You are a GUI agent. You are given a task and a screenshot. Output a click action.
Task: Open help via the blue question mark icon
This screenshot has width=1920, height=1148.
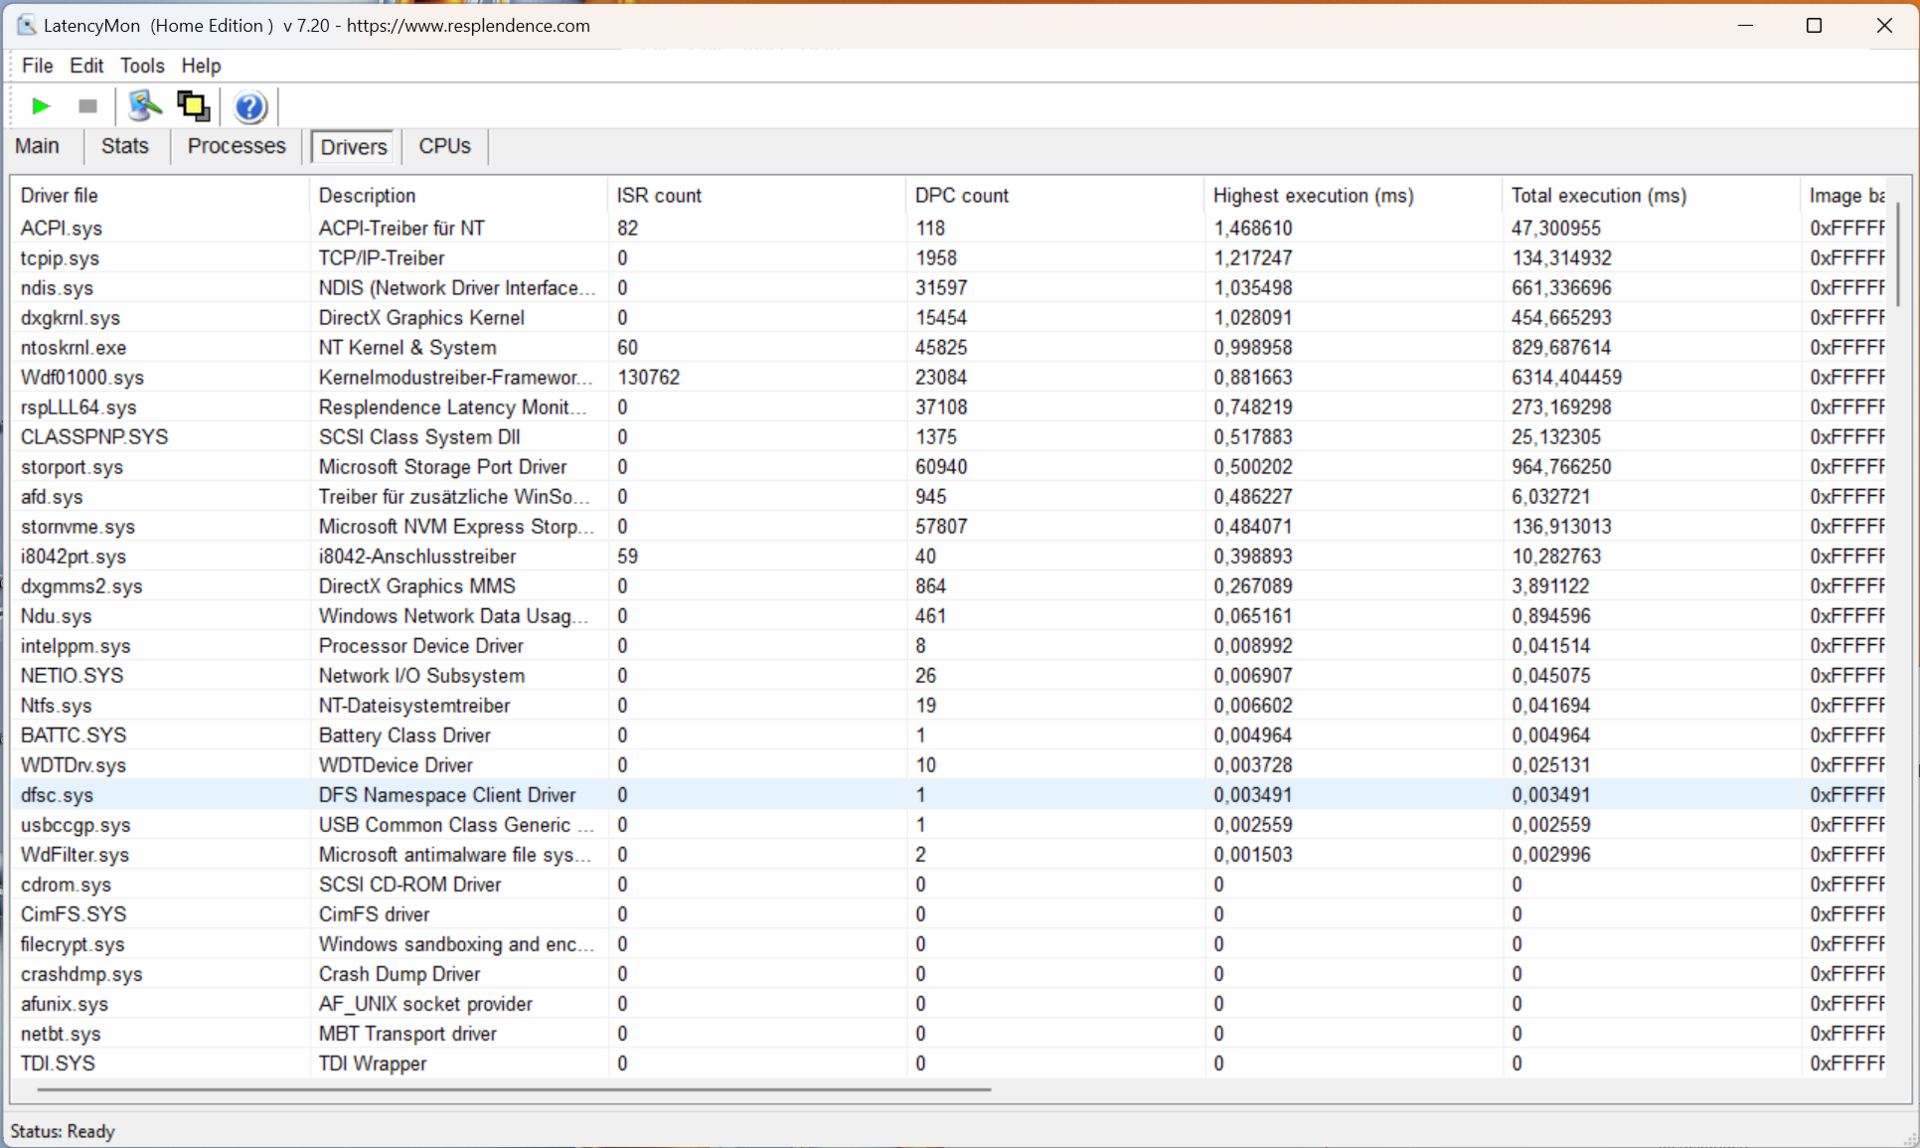click(250, 106)
